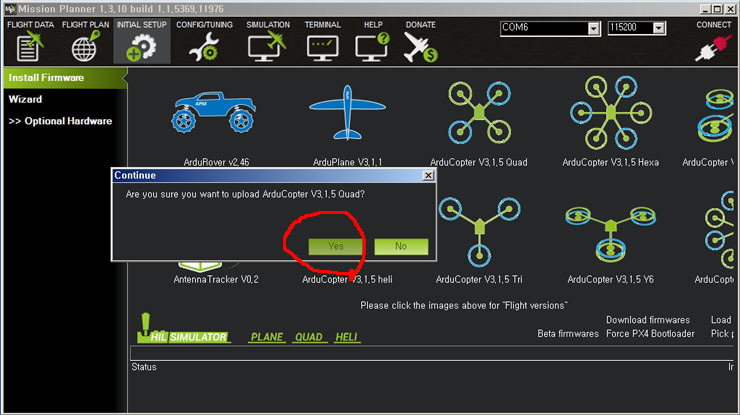This screenshot has height=415, width=740.
Task: Open the Simulation monitor icon
Action: coord(267,46)
